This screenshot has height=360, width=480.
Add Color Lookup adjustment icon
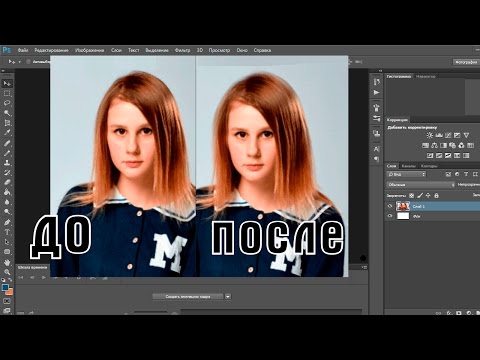tap(470, 145)
